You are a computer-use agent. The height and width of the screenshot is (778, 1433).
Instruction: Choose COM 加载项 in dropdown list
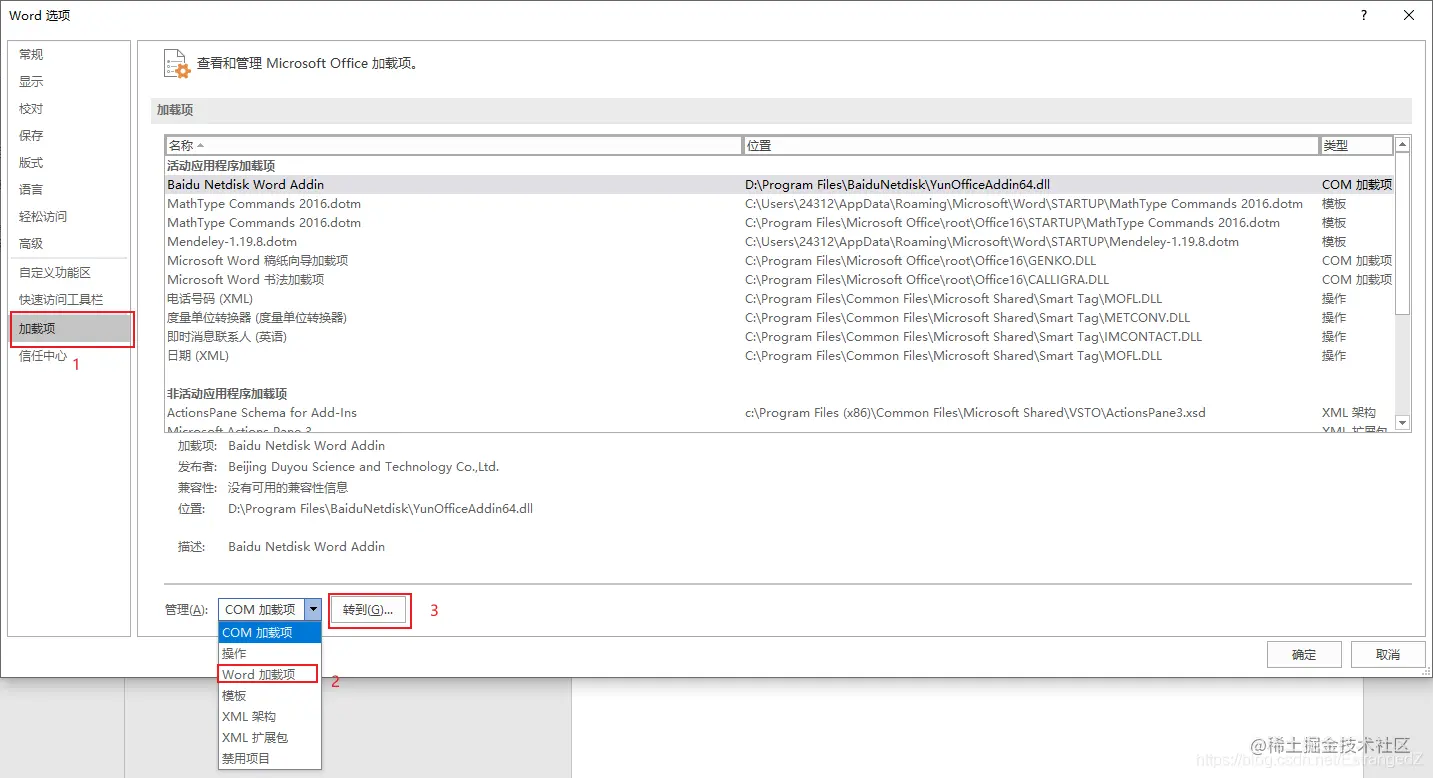click(x=270, y=633)
